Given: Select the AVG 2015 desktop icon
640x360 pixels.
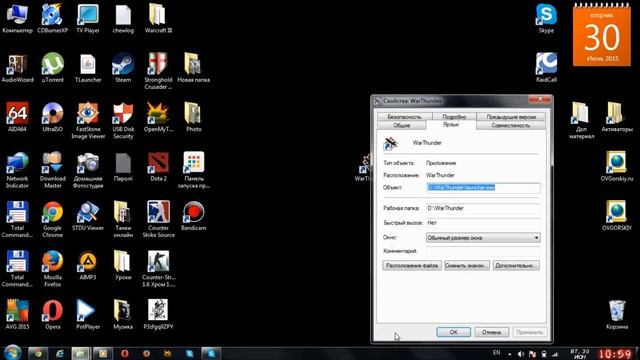Looking at the screenshot, I should click(x=17, y=315).
